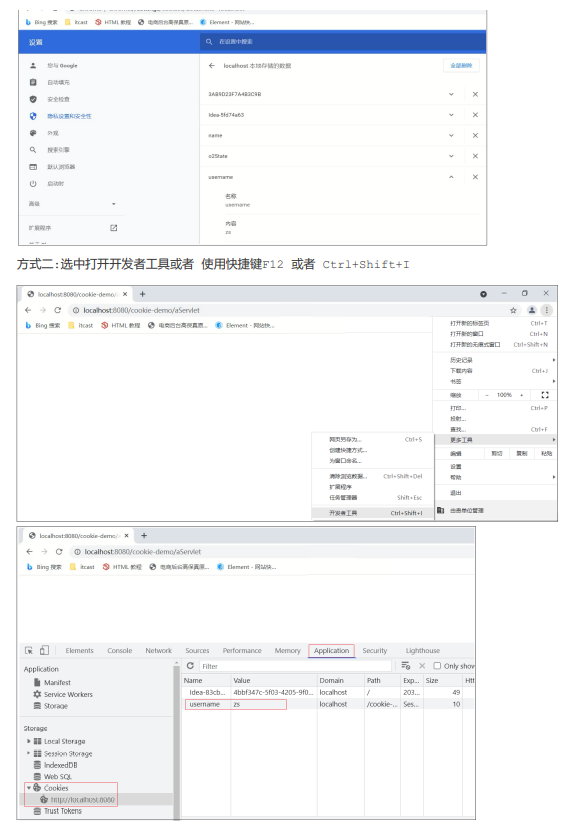Collapse the Cookies tree node arrow

coord(29,788)
